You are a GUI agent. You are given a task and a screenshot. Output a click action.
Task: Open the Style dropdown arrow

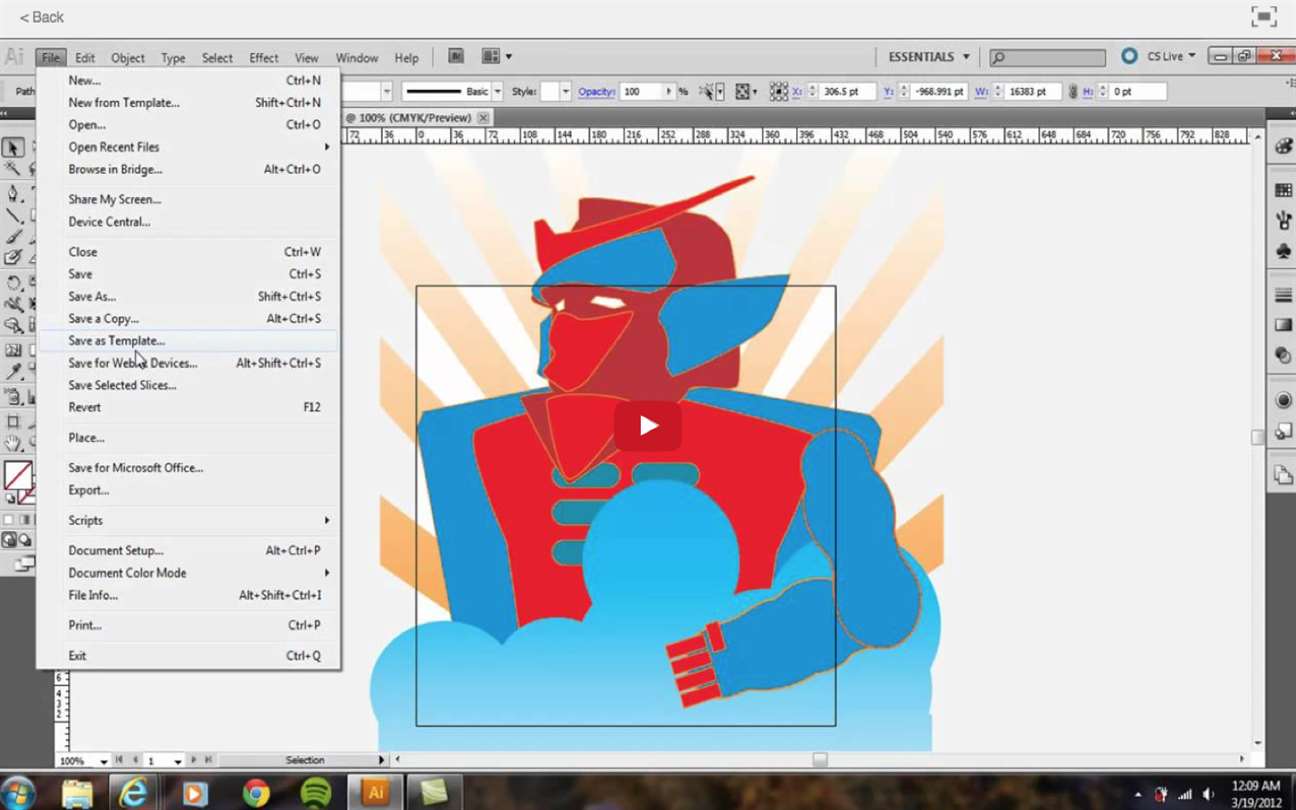[565, 91]
